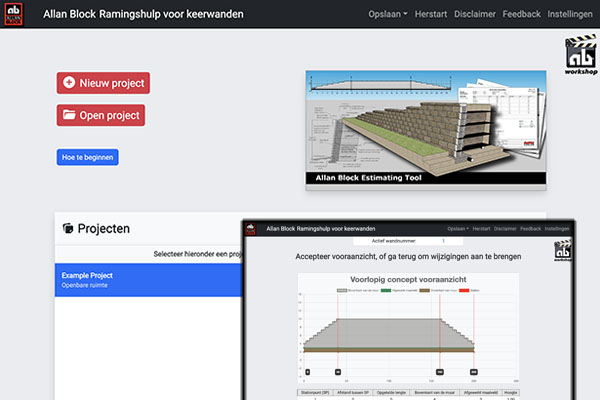Click Herstart in the top navigation
Screen dimensions: 600x400
pos(431,14)
